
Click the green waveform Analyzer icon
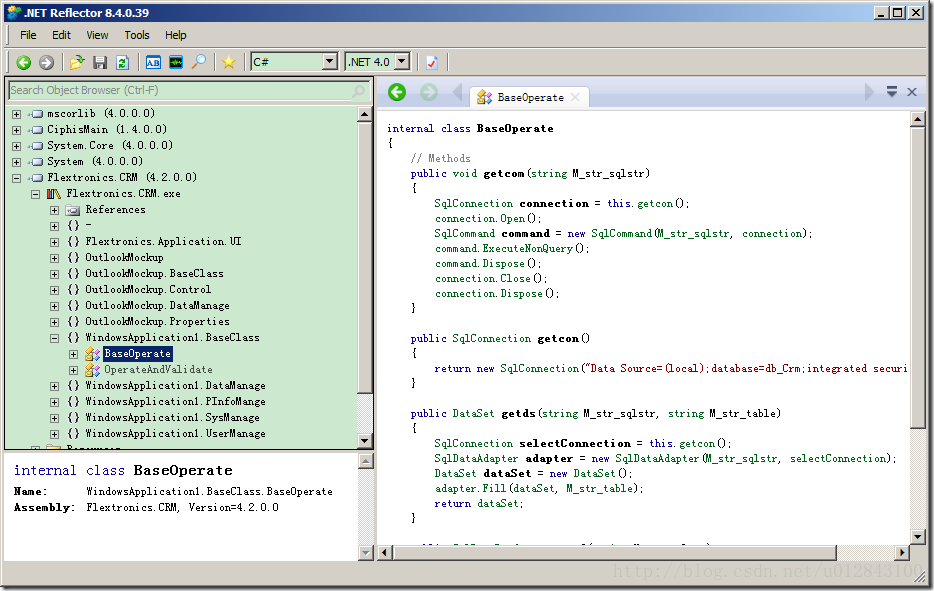[x=176, y=62]
